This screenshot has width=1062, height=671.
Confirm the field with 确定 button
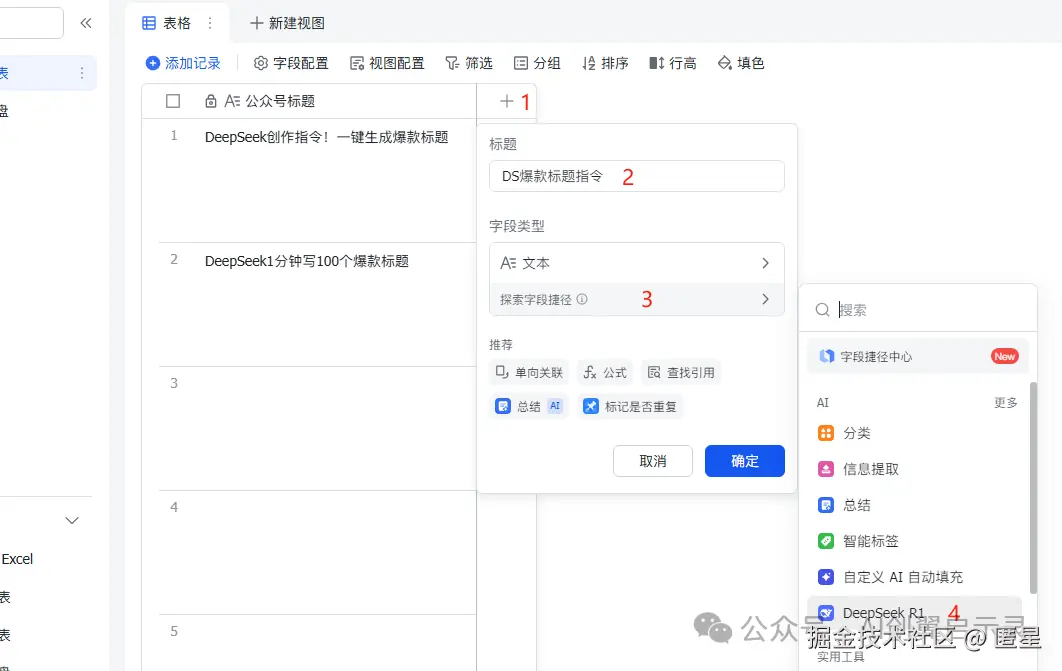[x=744, y=461]
